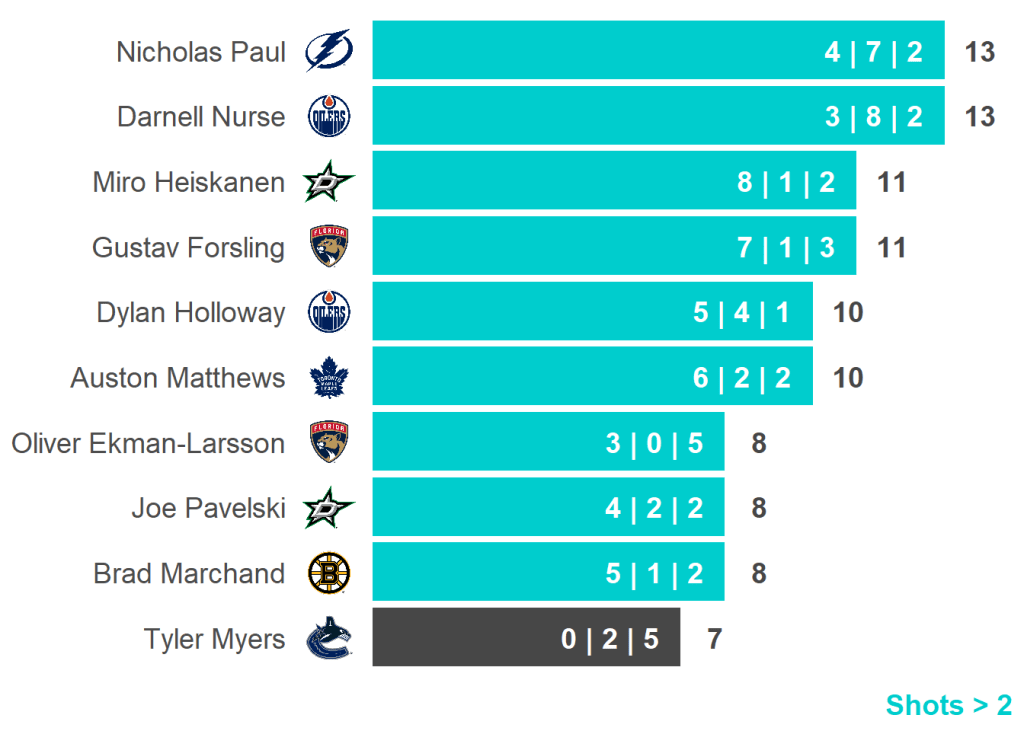
Task: Click Florida Panthers logo beside Gustav Forsling
Action: [329, 247]
